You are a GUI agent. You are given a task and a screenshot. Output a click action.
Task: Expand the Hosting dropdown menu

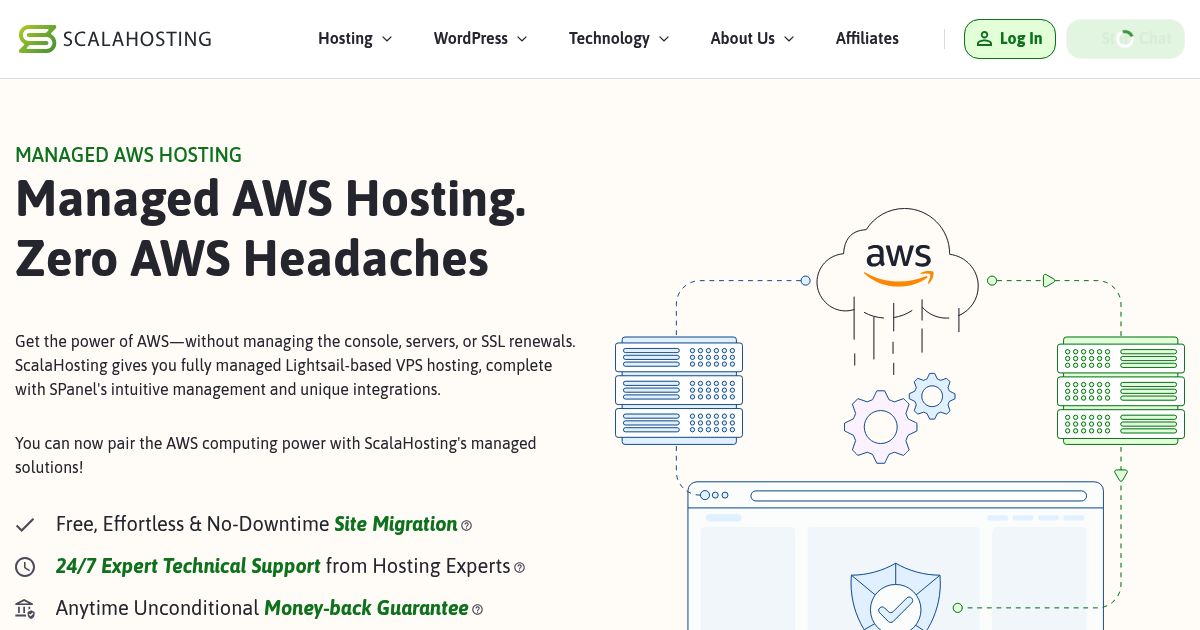pyautogui.click(x=355, y=38)
